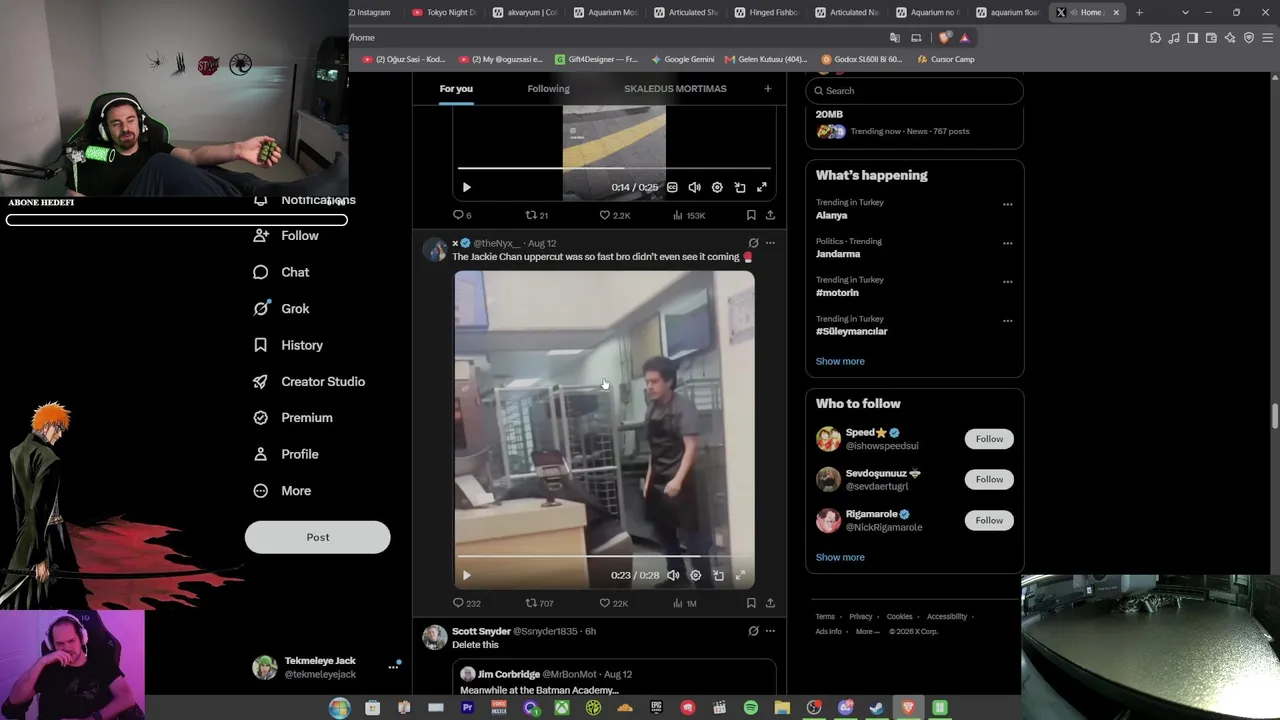
Task: Open the Grok icon on @theNyx__ post
Action: [753, 243]
